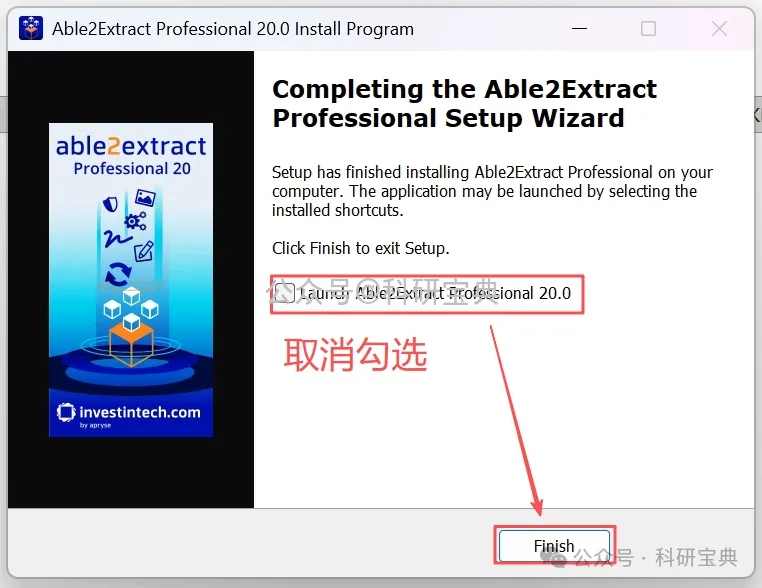
Task: Click the disabled maximize window button
Action: 648,29
